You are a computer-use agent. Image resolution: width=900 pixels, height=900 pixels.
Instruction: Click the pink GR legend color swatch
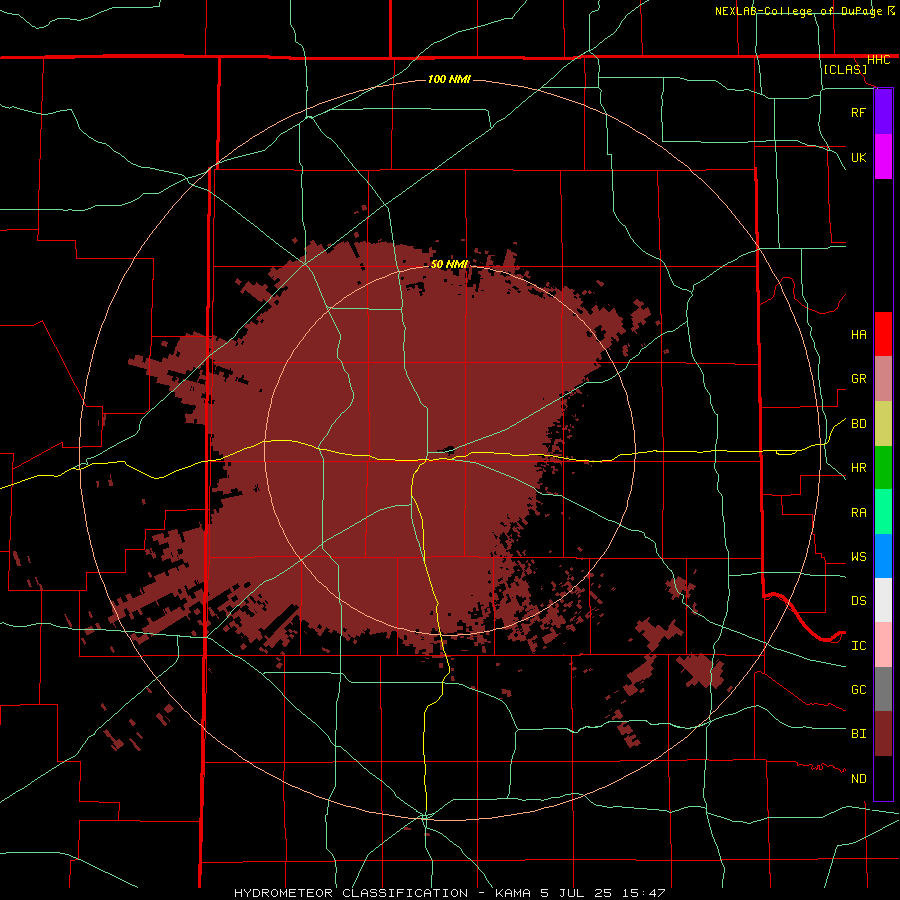point(883,379)
